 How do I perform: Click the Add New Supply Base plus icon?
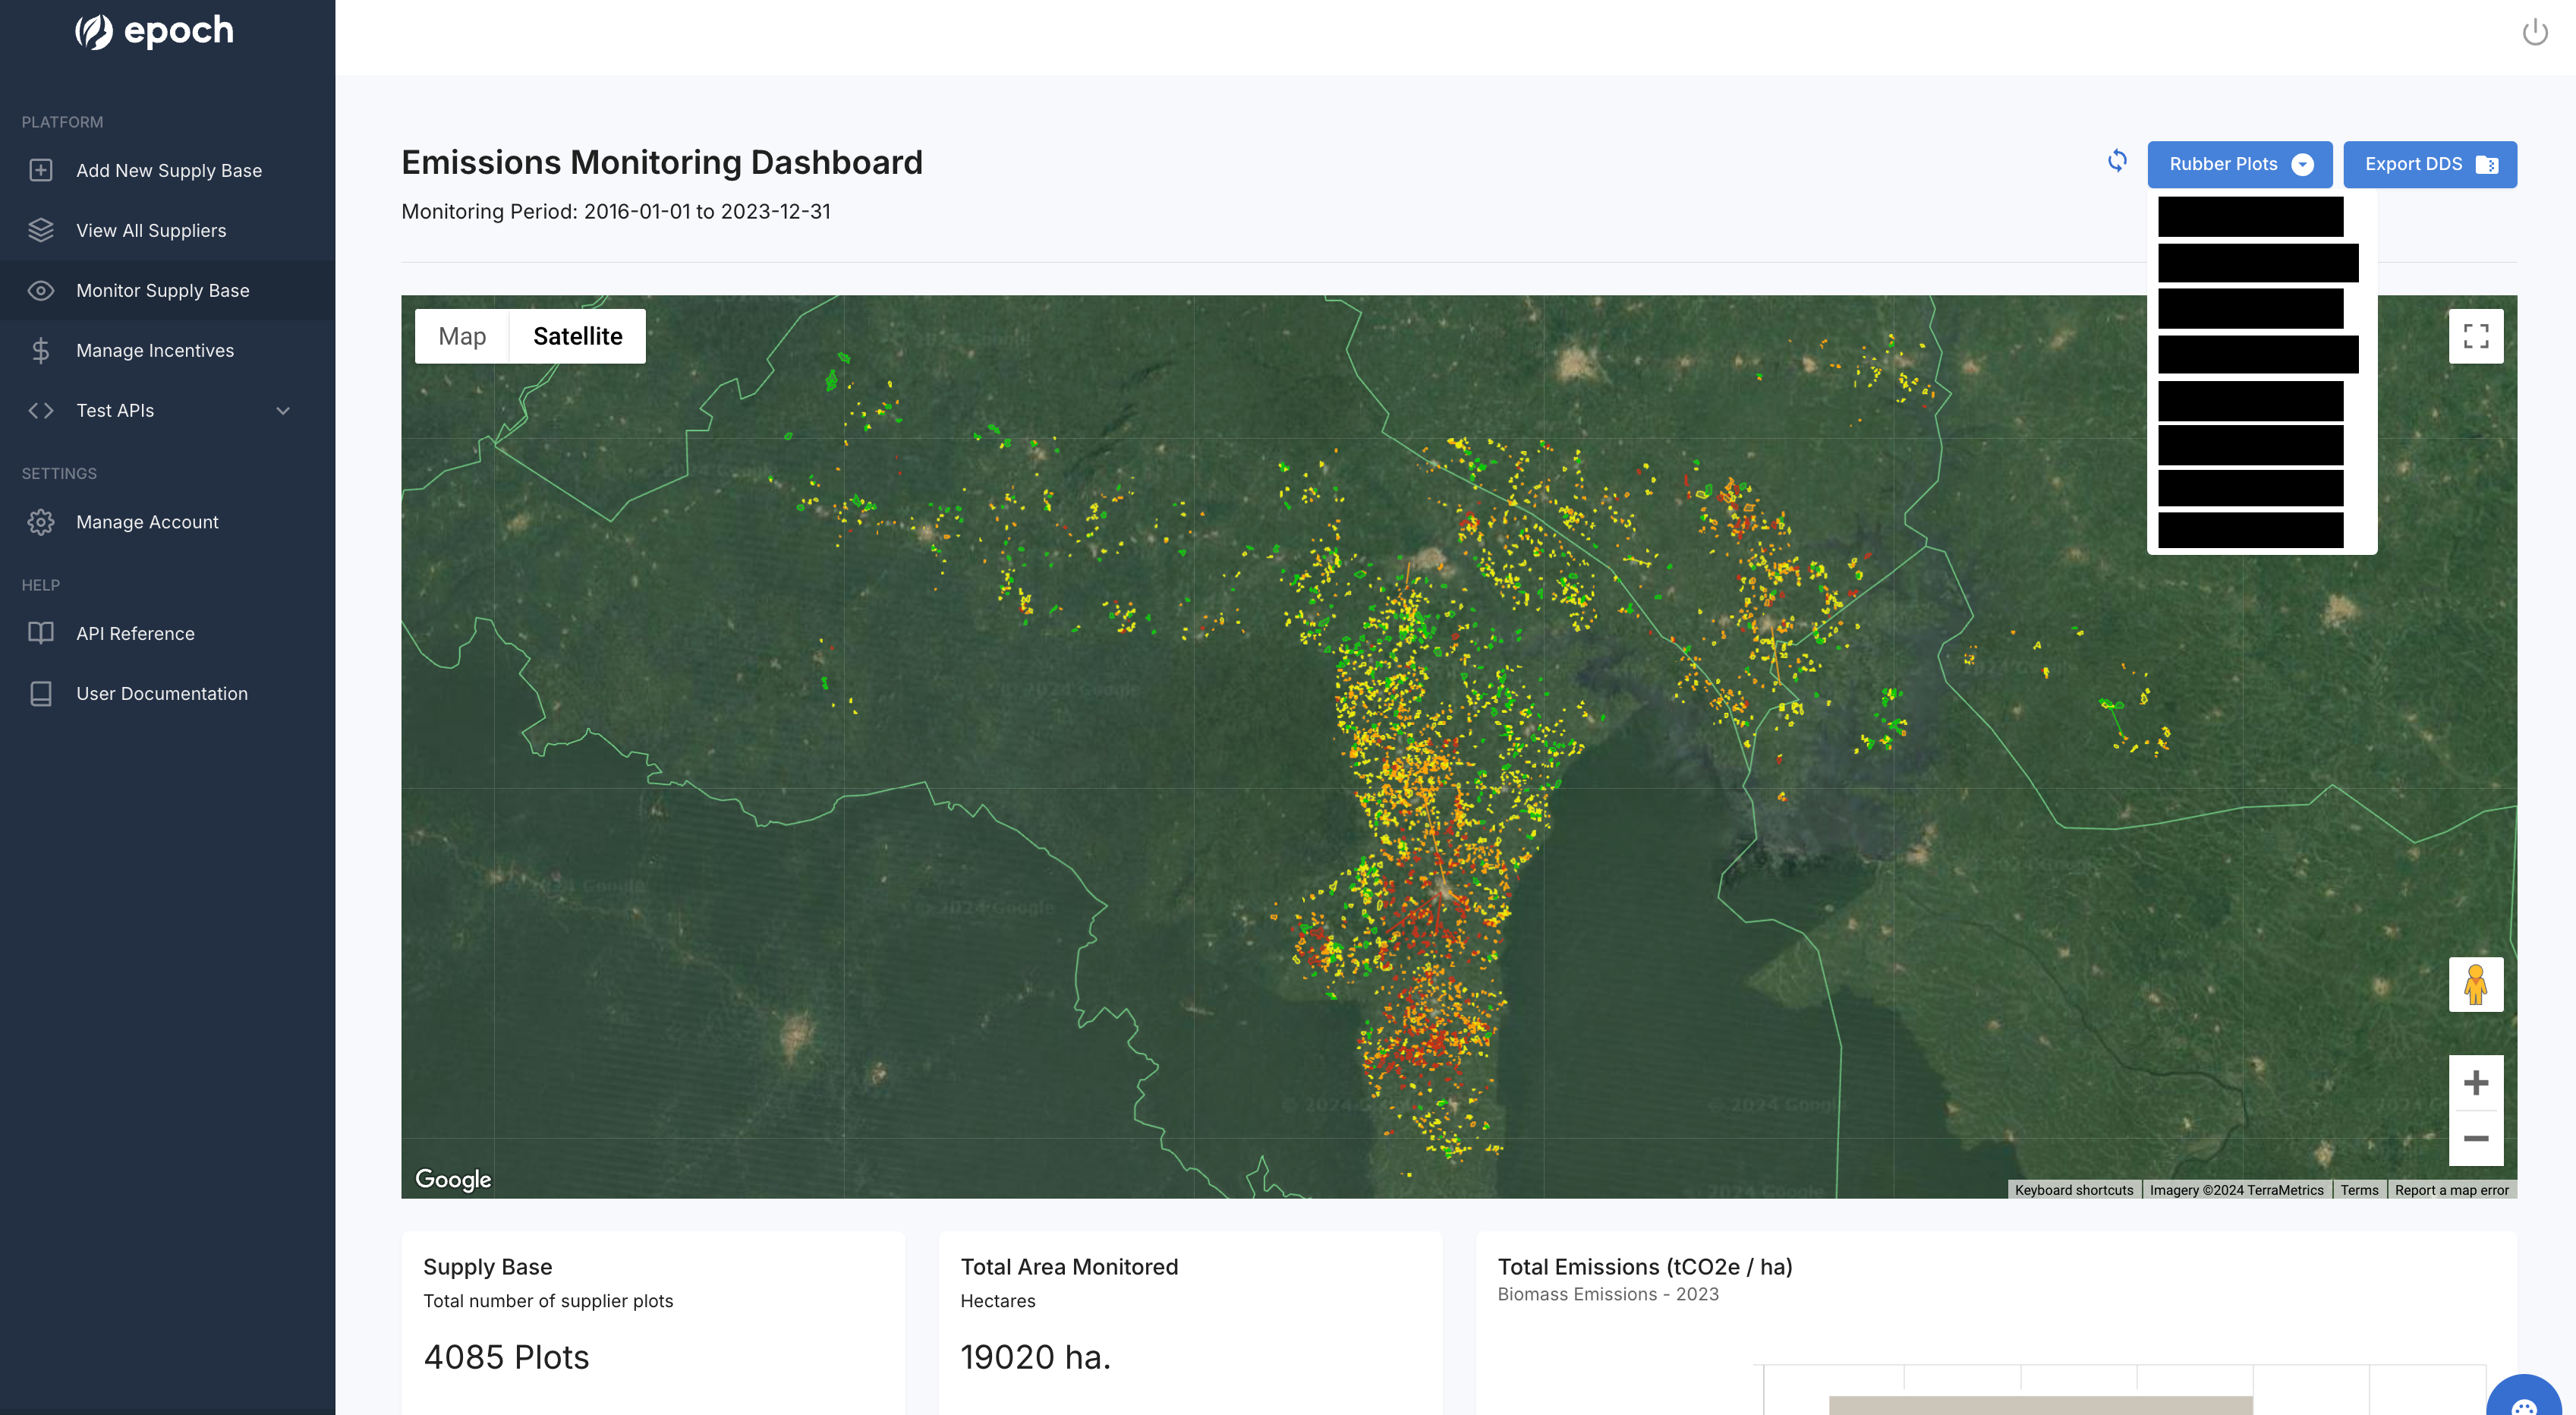(41, 170)
